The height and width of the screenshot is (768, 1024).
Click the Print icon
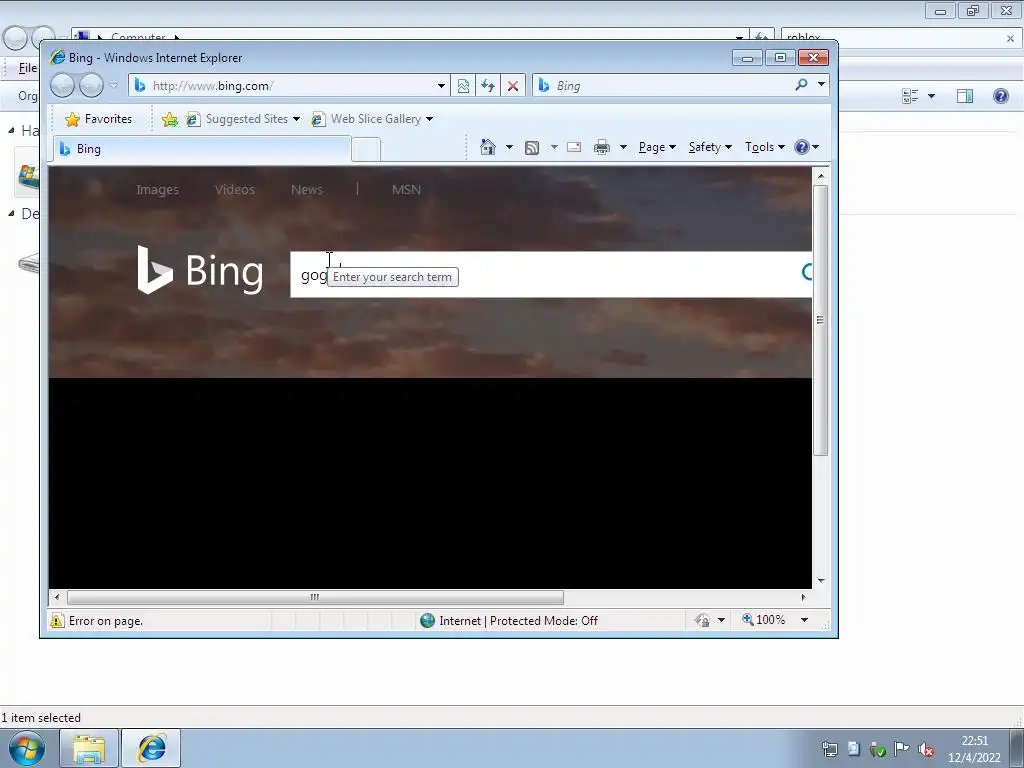(x=601, y=148)
